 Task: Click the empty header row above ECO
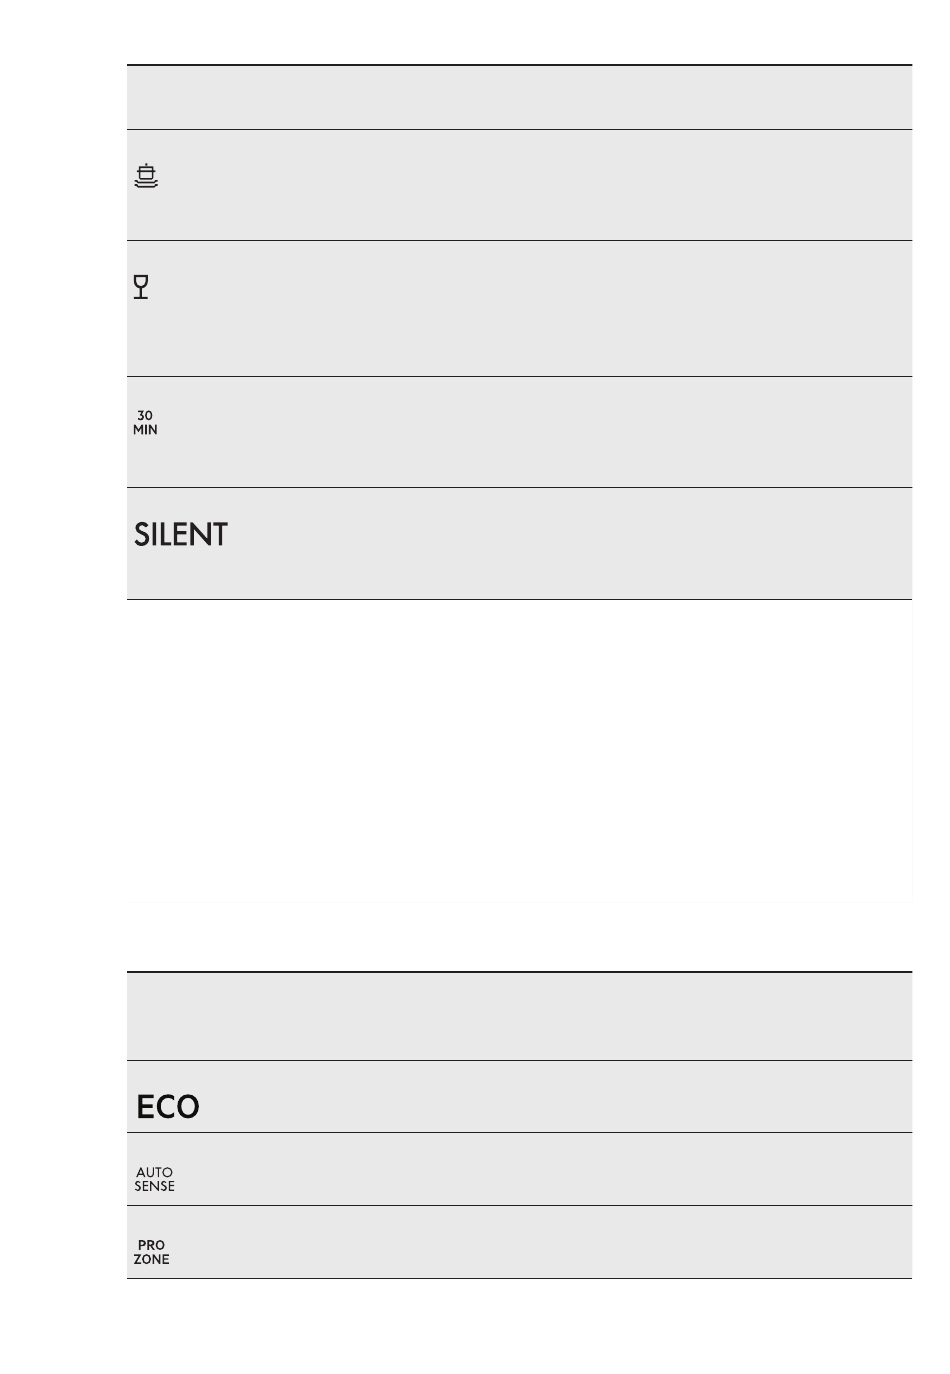click(x=519, y=1016)
